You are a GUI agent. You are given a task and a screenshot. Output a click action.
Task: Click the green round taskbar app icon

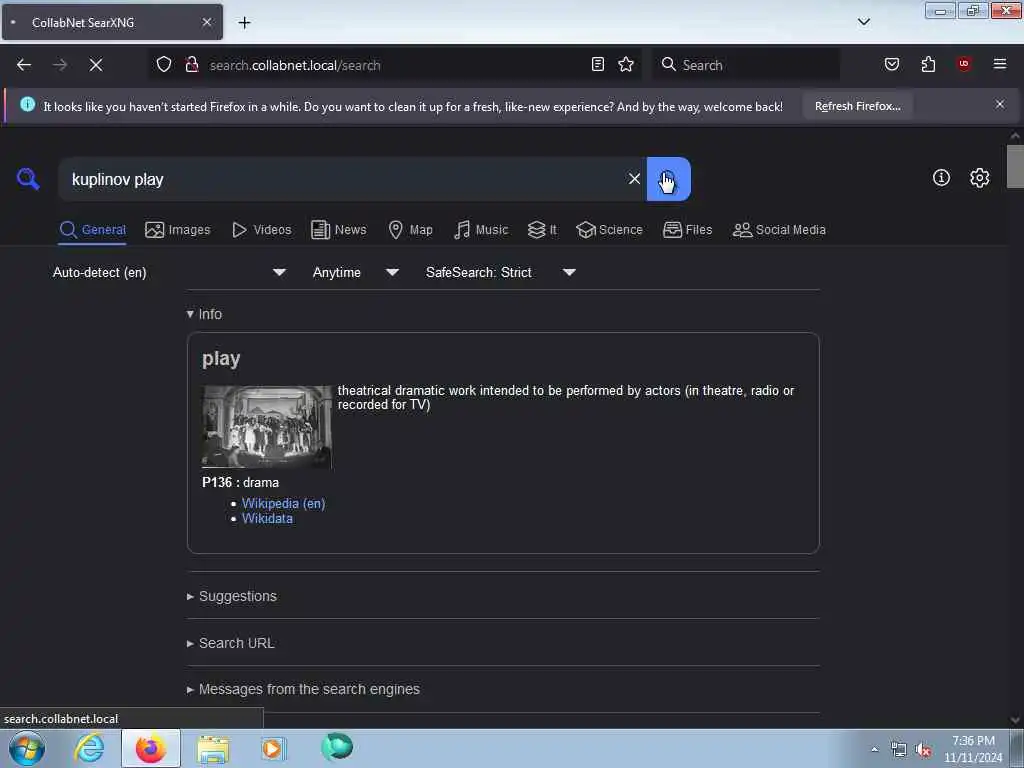(x=337, y=747)
